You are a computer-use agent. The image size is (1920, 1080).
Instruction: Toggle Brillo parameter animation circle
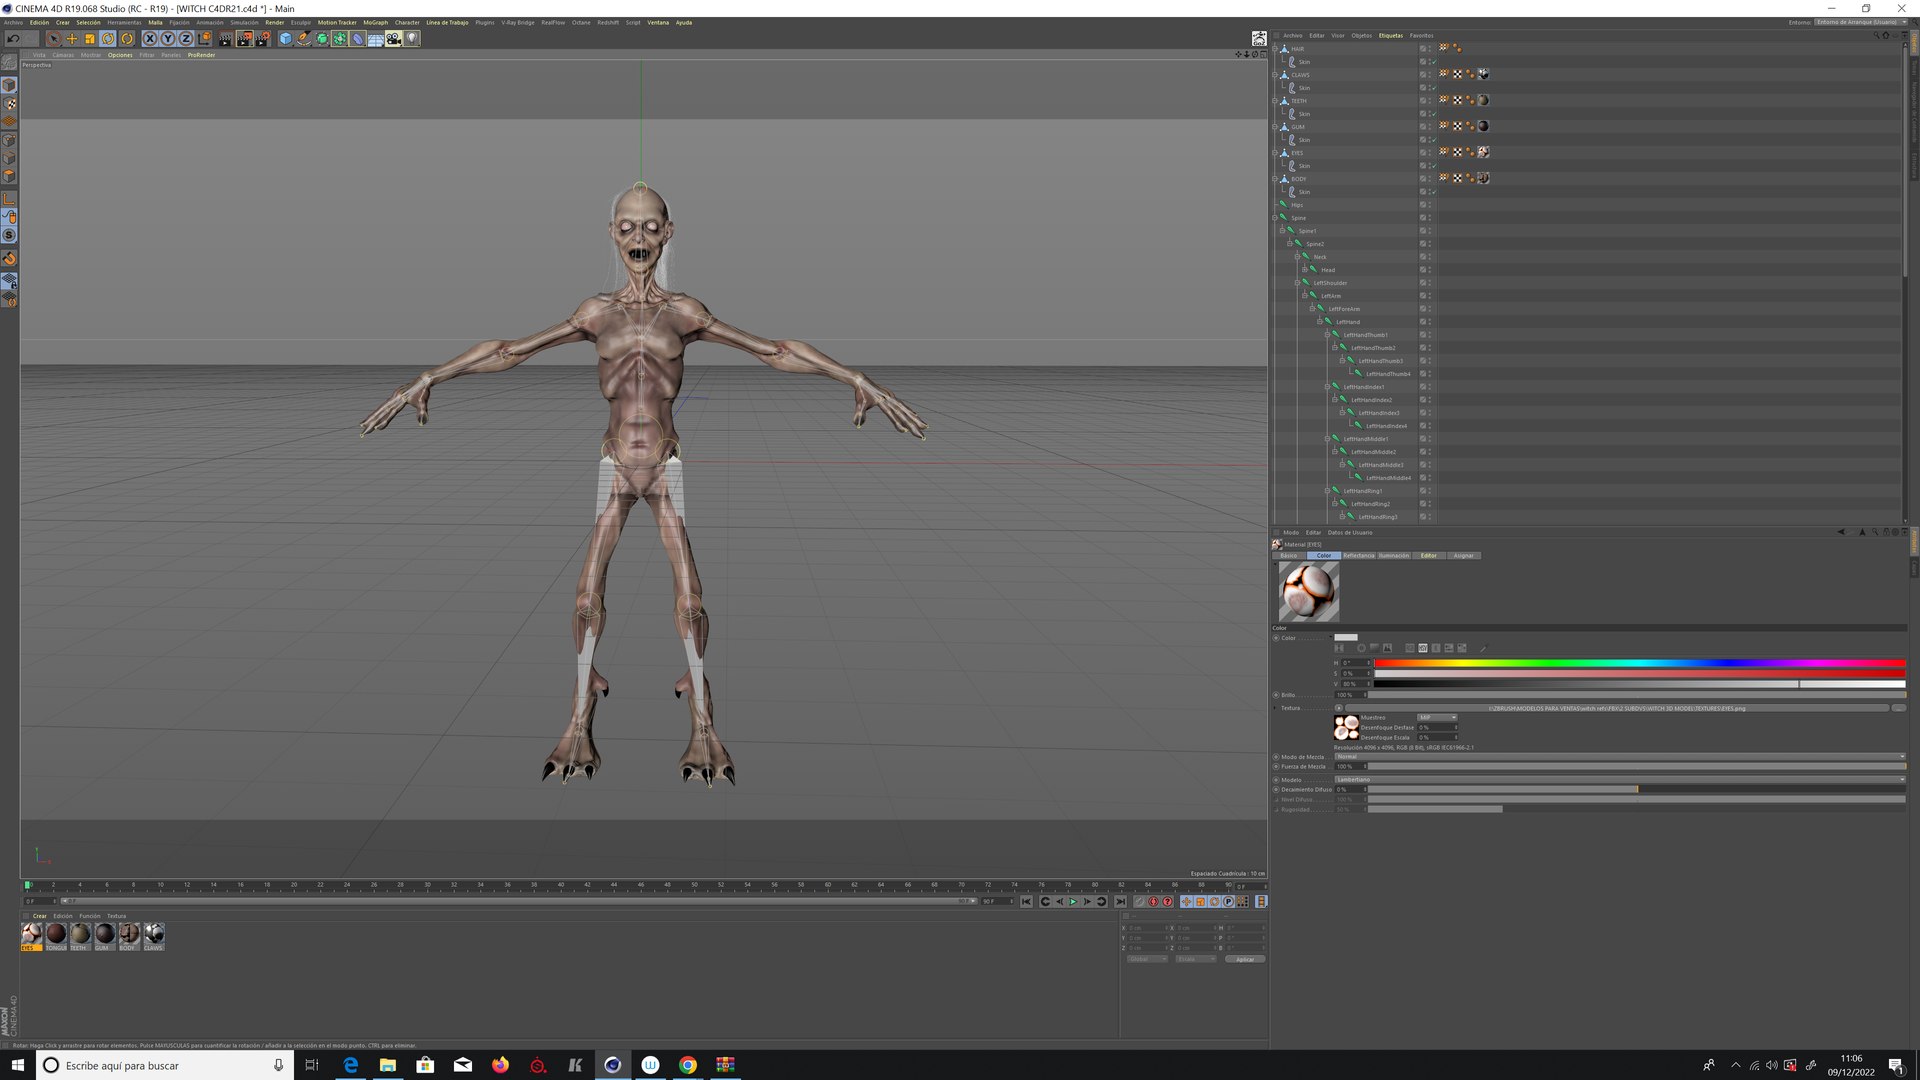click(1276, 695)
